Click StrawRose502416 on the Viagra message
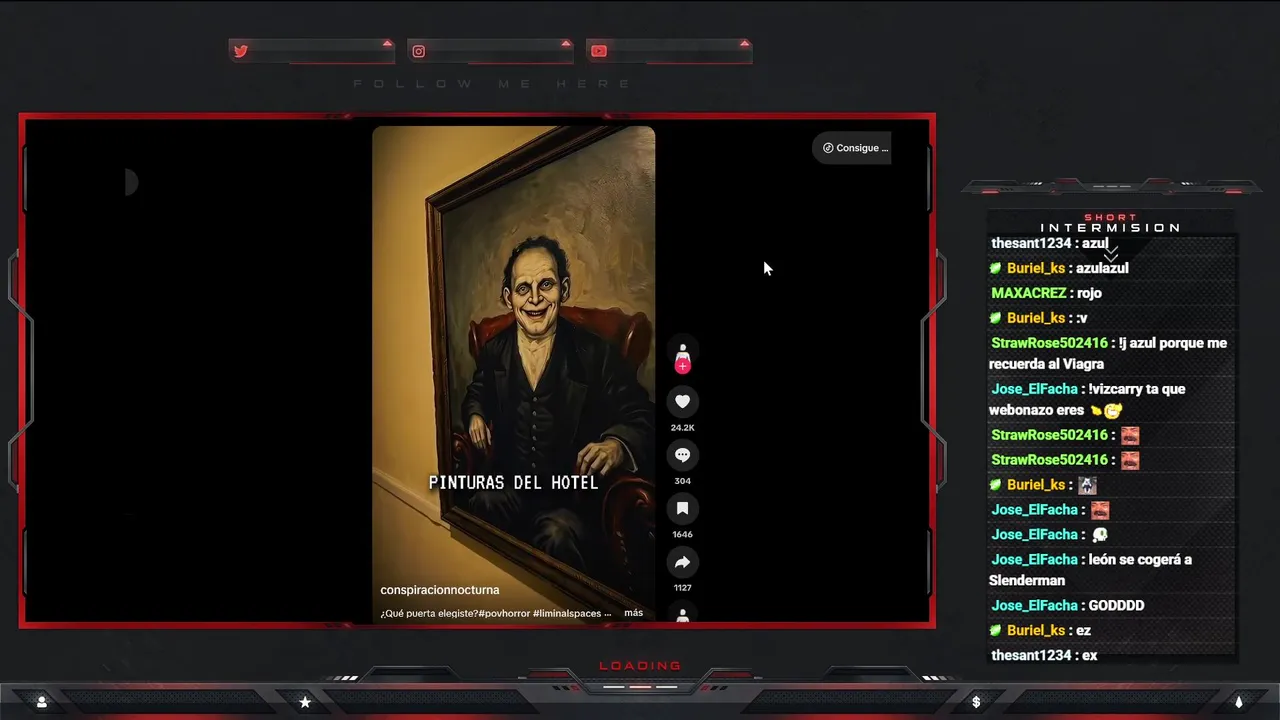The image size is (1280, 720). click(1049, 343)
